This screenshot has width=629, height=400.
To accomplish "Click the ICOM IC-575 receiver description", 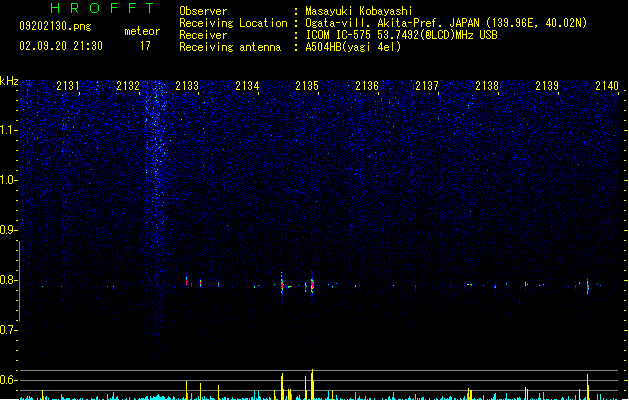I will (402, 35).
